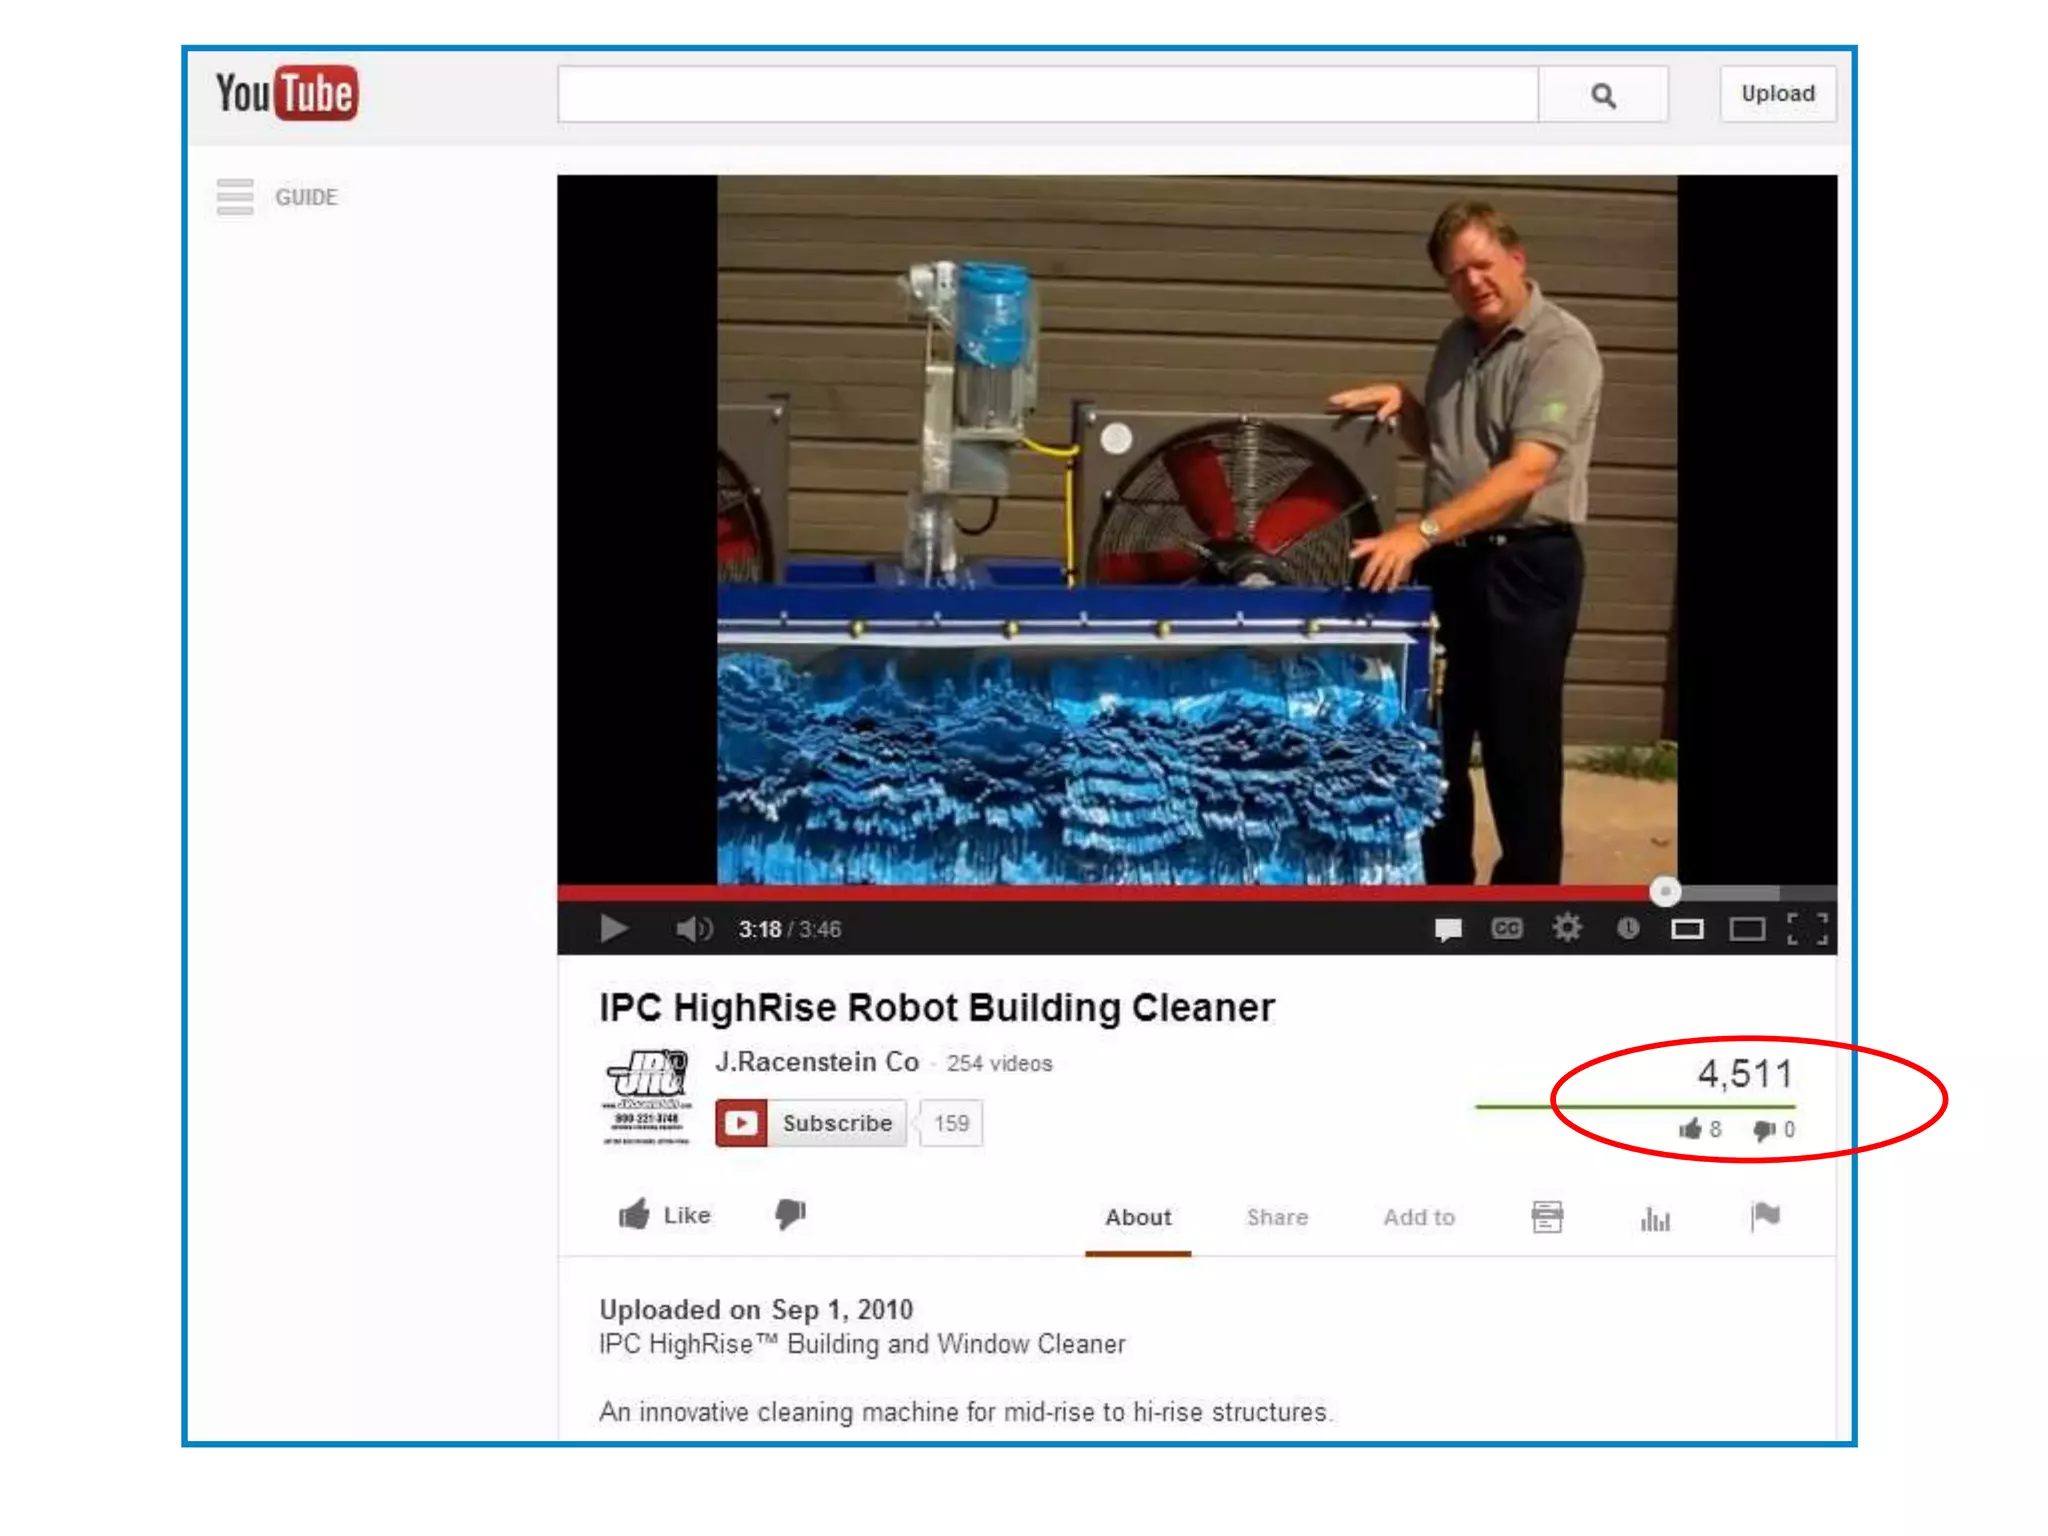Image resolution: width=2048 pixels, height=1536 pixels.
Task: Click the search magnifier button
Action: click(x=1603, y=95)
